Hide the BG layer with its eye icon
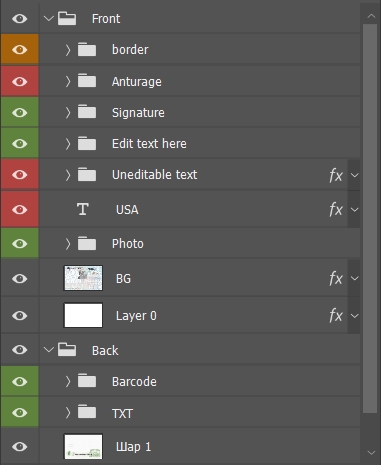 tap(20, 278)
